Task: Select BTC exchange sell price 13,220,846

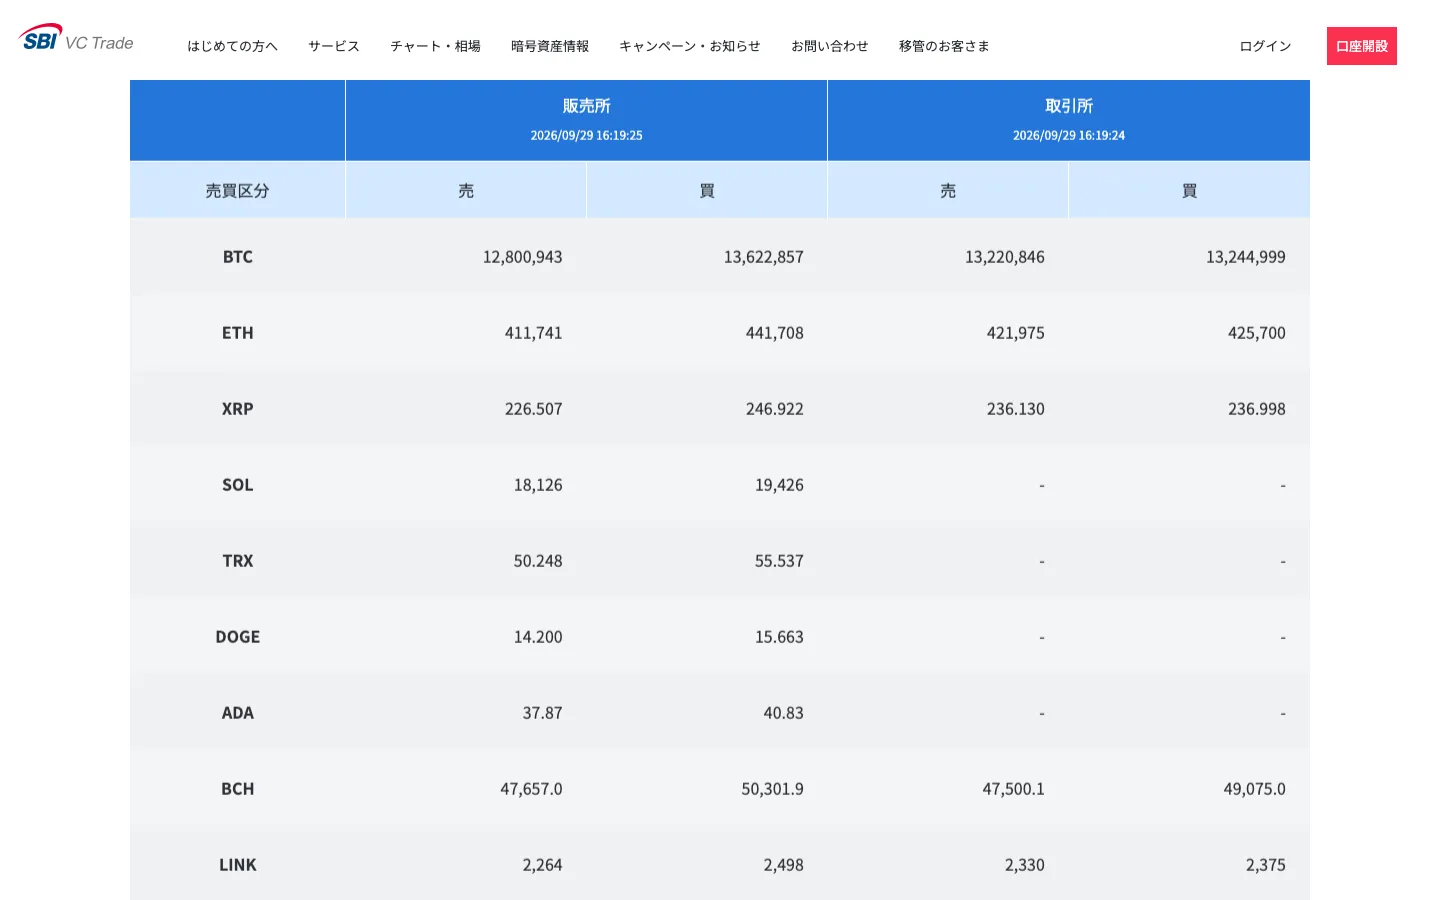Action: (x=1005, y=257)
